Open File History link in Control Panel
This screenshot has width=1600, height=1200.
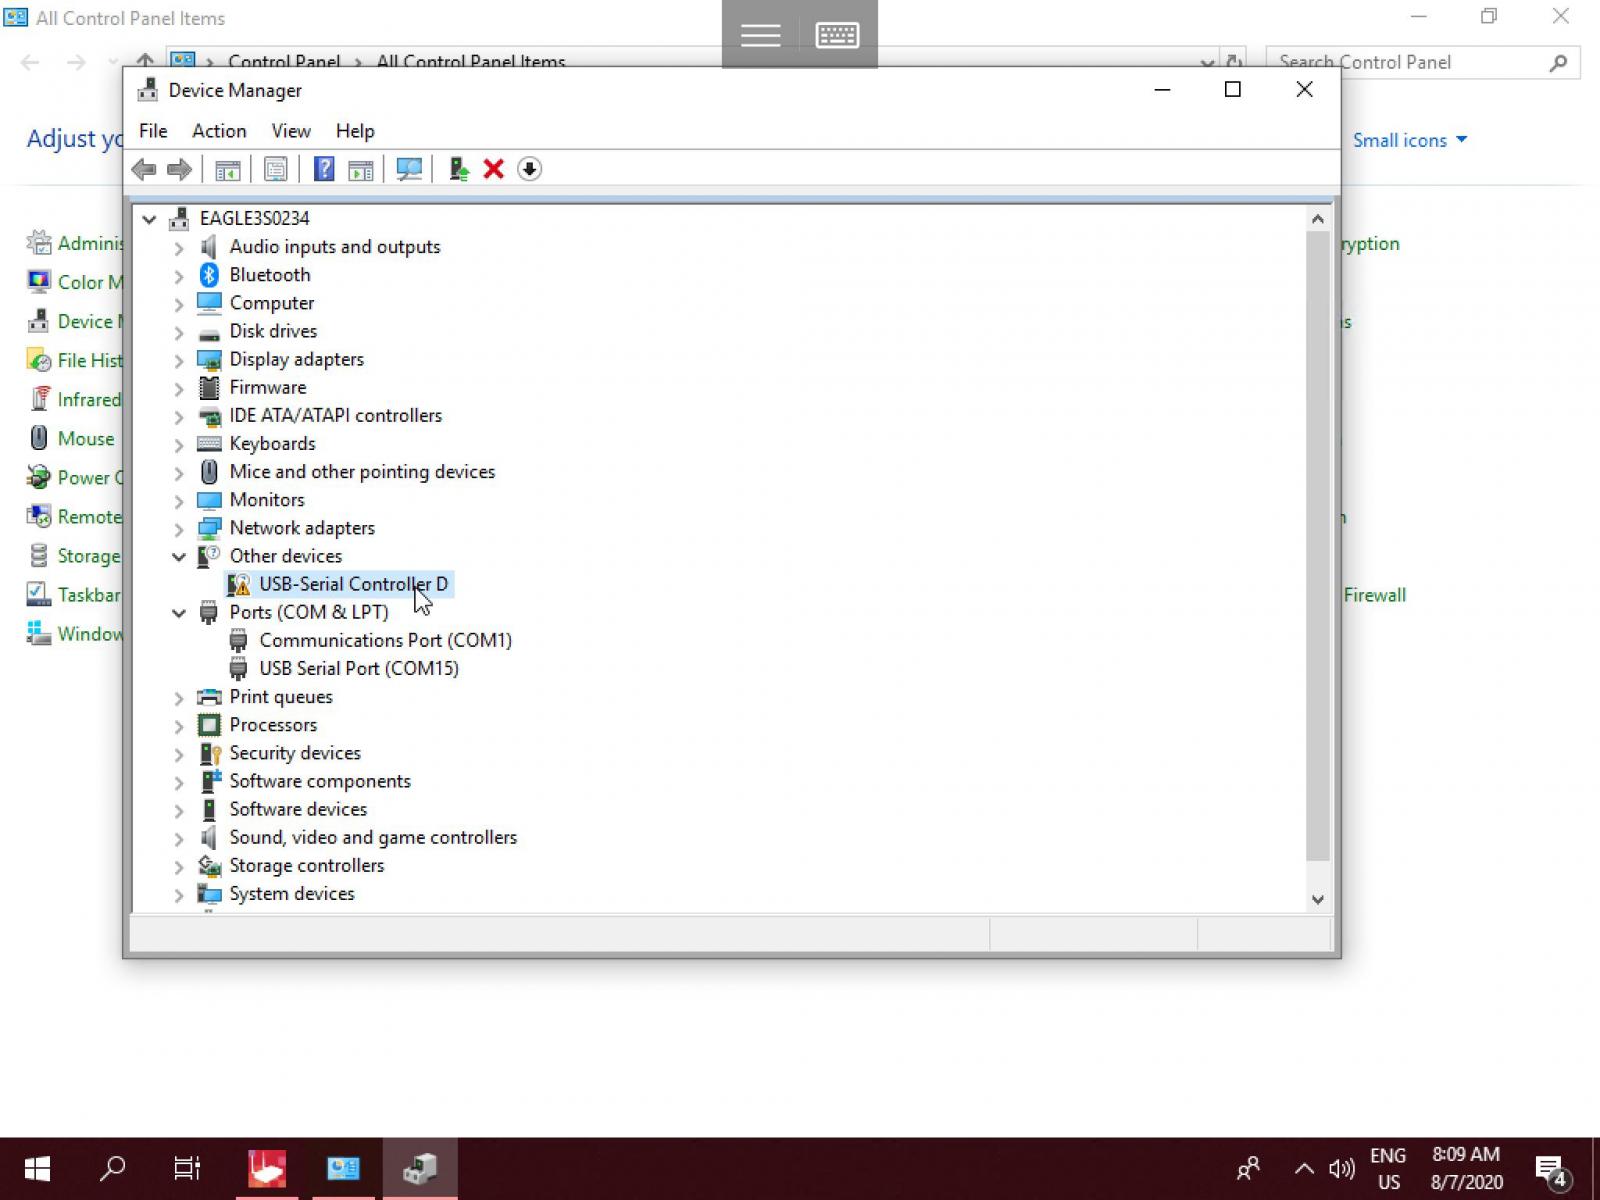[x=89, y=360]
